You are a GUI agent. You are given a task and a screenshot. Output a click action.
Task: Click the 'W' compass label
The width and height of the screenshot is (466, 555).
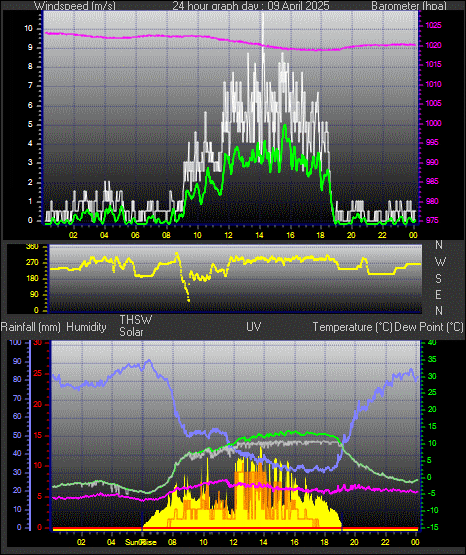(x=440, y=262)
